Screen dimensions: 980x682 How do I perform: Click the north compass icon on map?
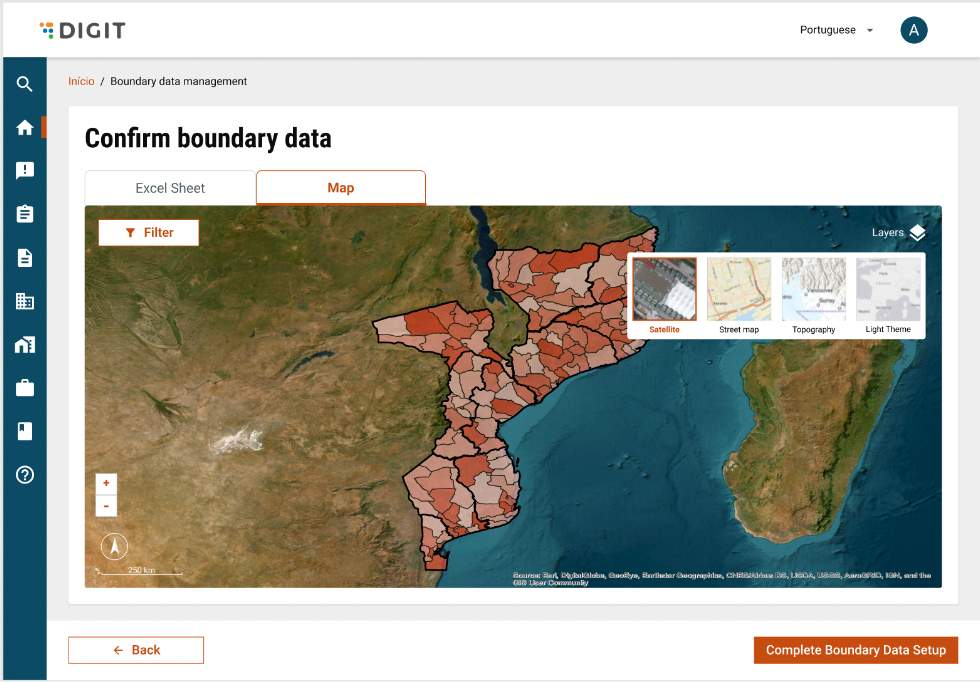point(115,547)
